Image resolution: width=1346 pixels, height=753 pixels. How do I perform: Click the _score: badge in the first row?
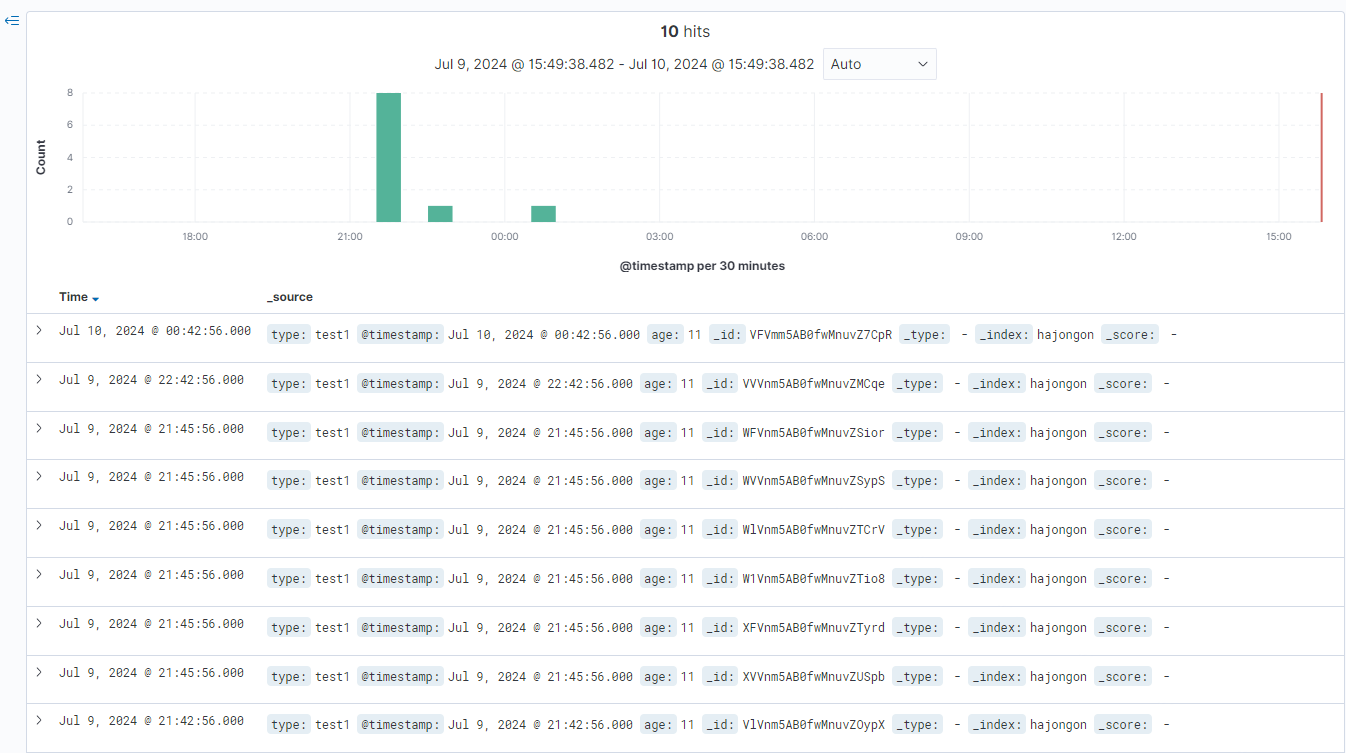(1130, 334)
